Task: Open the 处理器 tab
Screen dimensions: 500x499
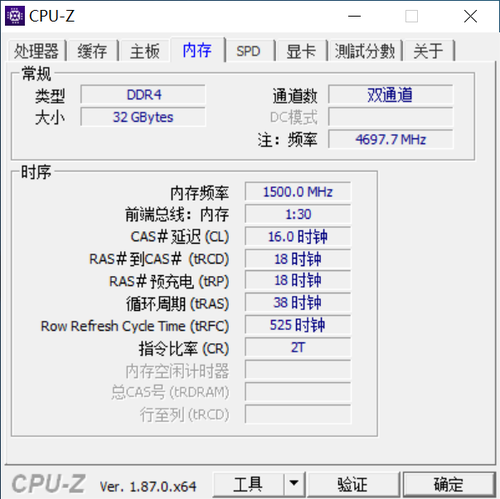Action: click(x=37, y=51)
